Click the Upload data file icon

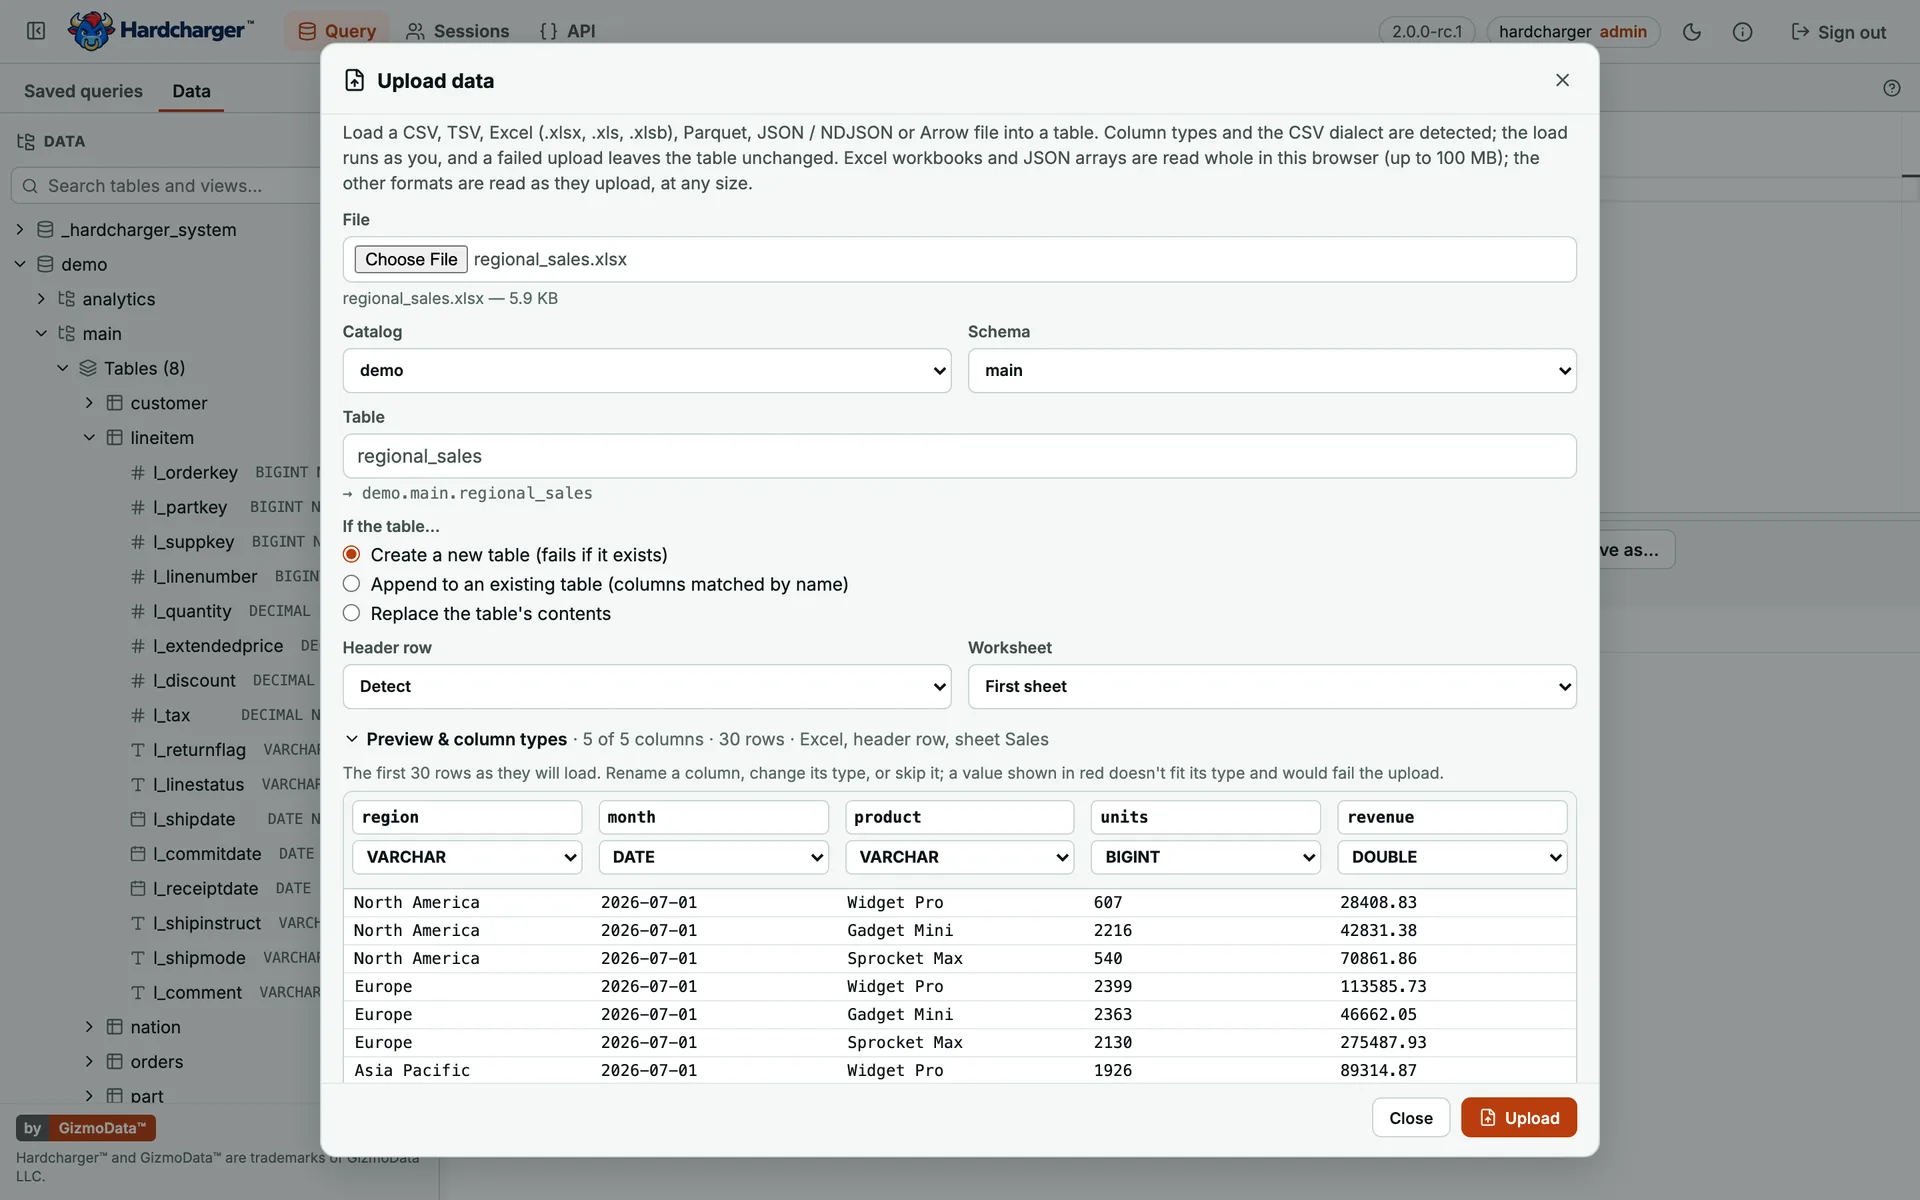point(354,80)
